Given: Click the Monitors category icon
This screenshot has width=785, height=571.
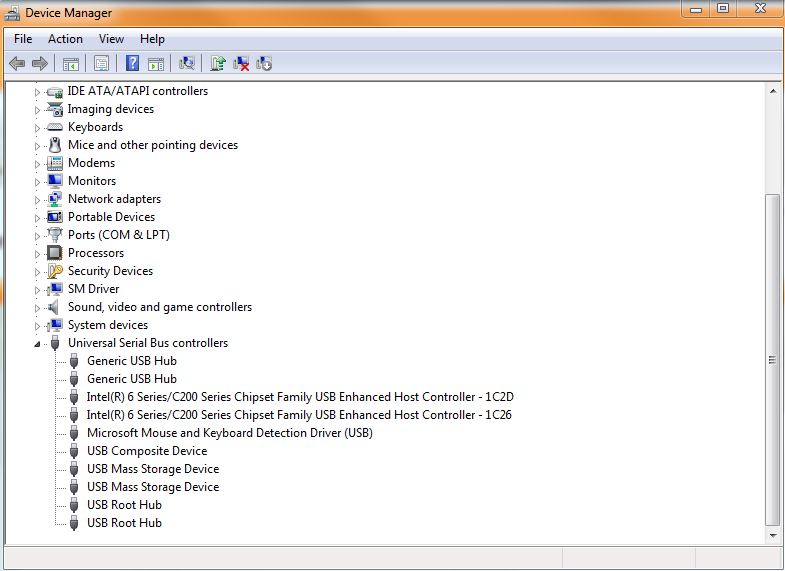Looking at the screenshot, I should (55, 181).
